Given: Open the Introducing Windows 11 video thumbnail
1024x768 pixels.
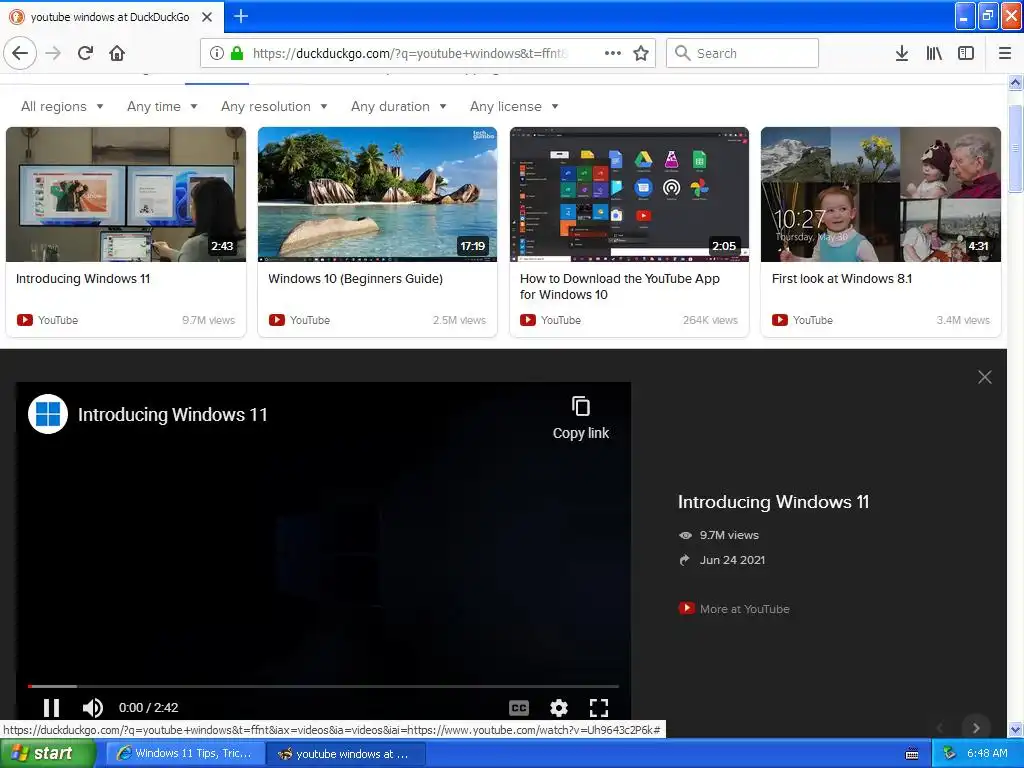Looking at the screenshot, I should click(126, 194).
